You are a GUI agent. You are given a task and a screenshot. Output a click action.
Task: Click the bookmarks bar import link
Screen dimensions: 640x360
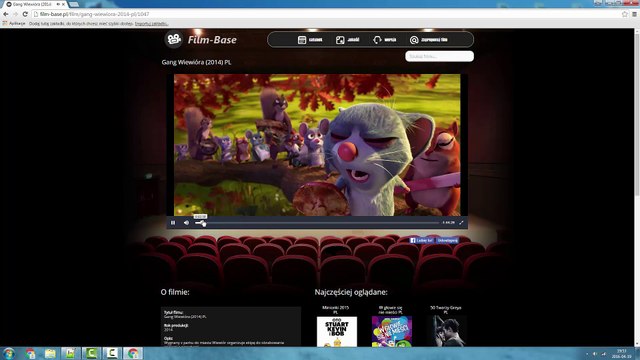click(x=151, y=24)
